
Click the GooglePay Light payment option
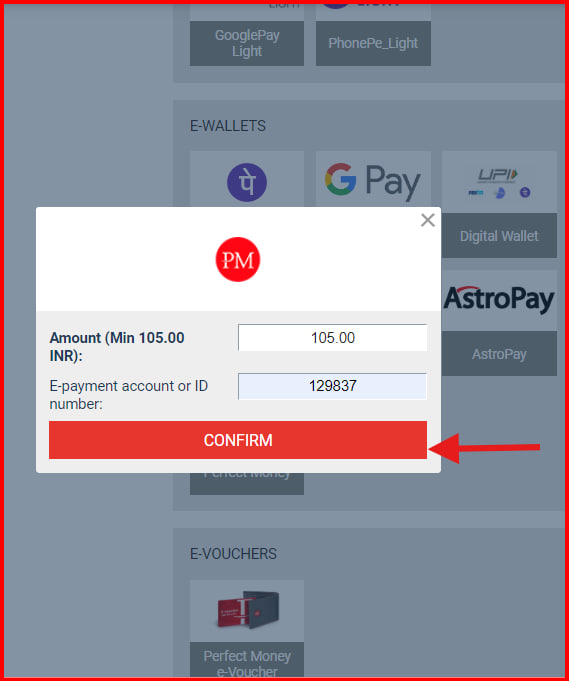pyautogui.click(x=247, y=43)
